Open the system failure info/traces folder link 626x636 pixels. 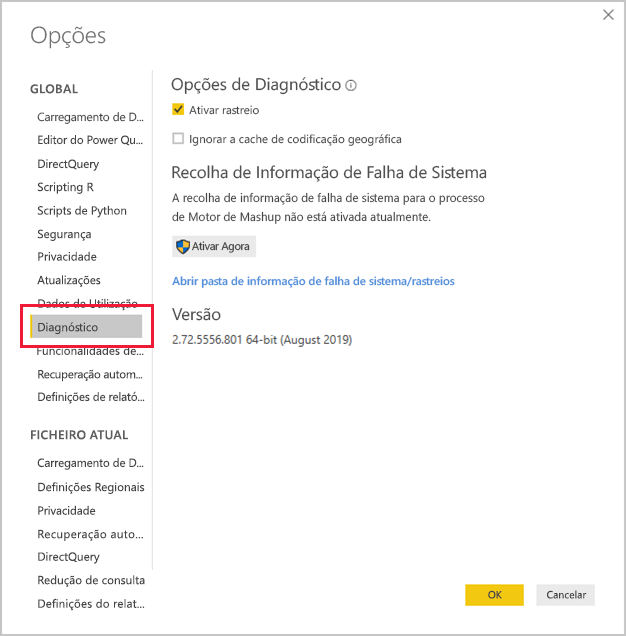click(313, 281)
